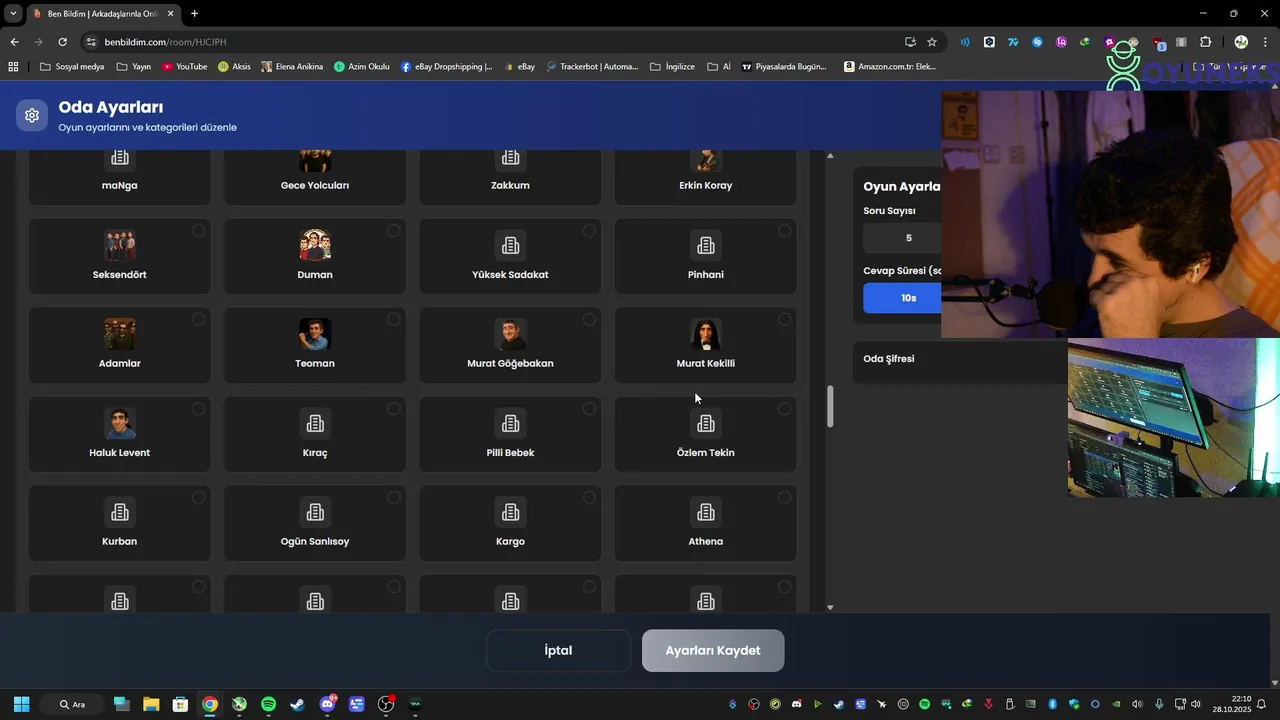
Task: Click the Ayarları Kaydet button
Action: (x=713, y=650)
